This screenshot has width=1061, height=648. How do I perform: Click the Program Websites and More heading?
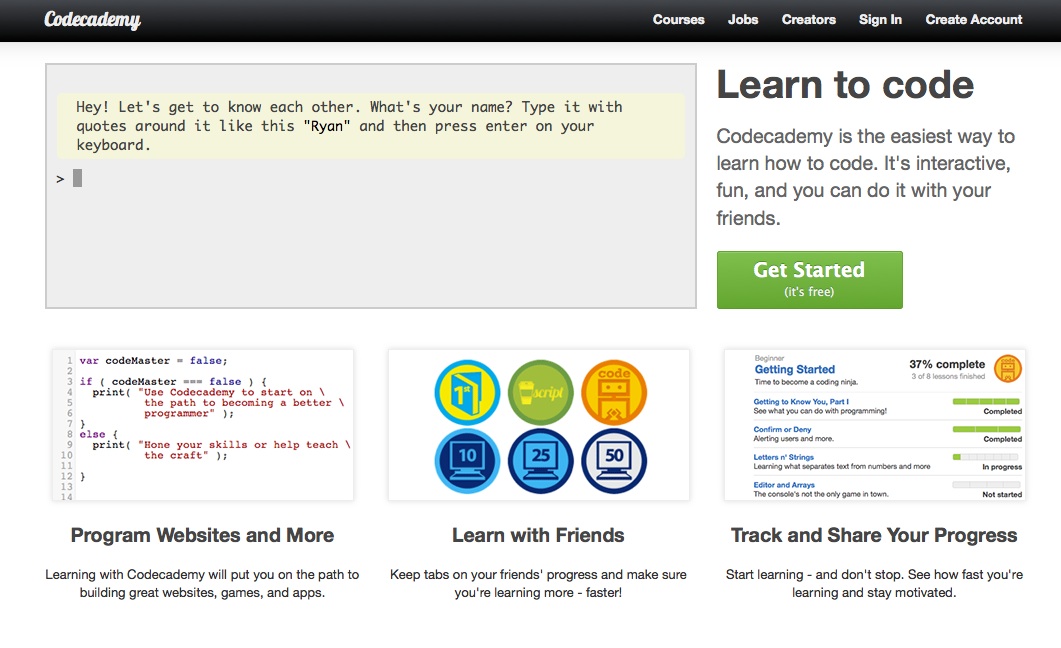[202, 535]
